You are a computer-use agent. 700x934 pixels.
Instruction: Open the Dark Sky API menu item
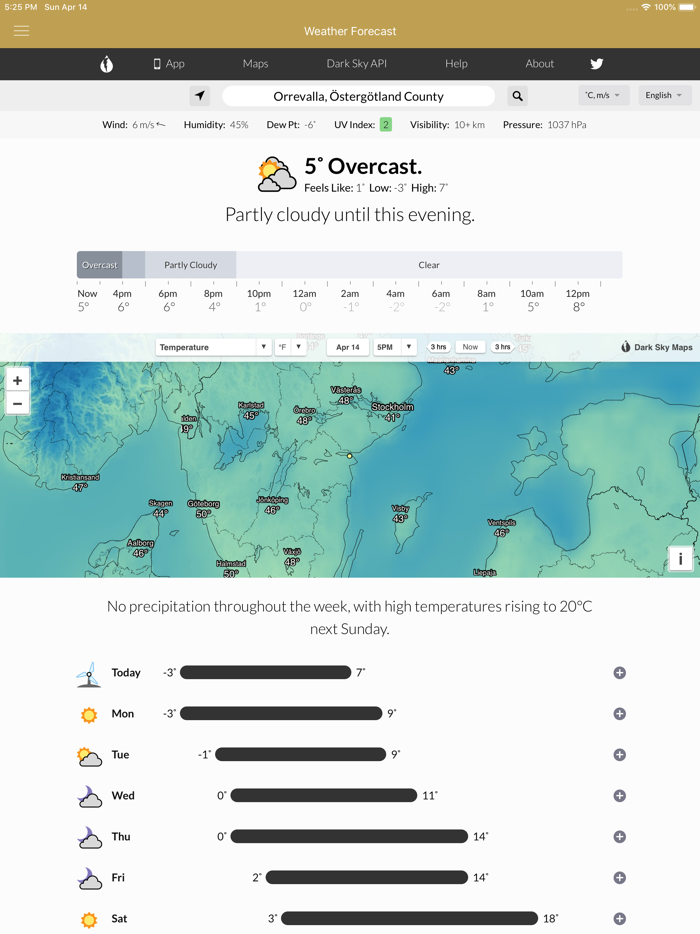pos(356,64)
